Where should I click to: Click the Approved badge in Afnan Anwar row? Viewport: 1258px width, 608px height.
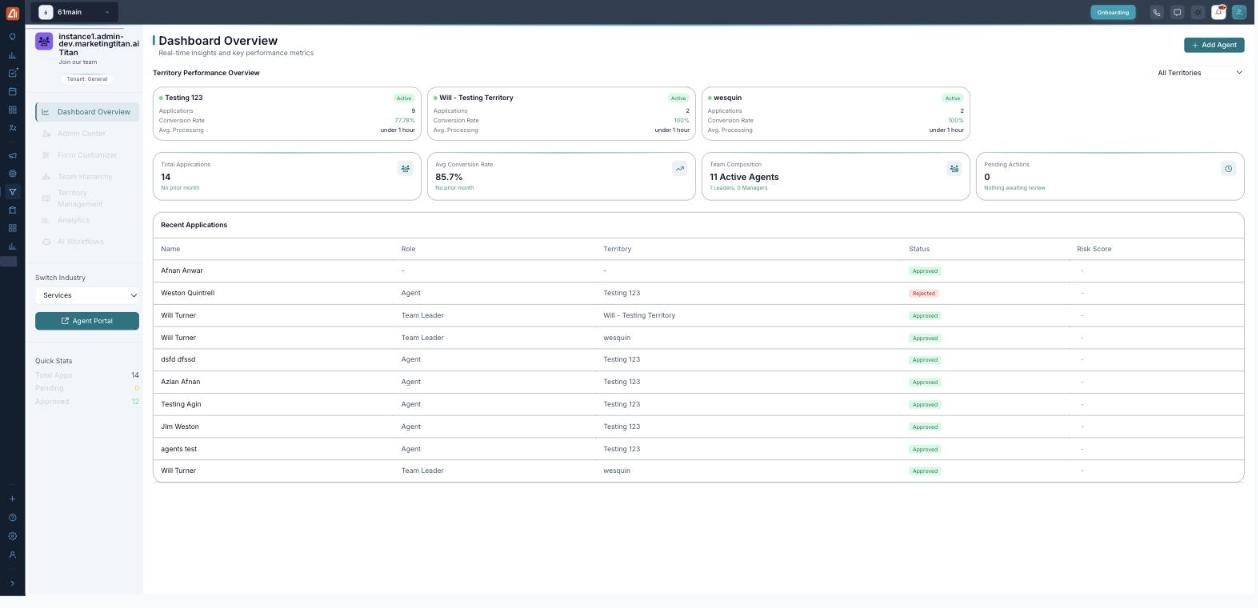pos(925,271)
